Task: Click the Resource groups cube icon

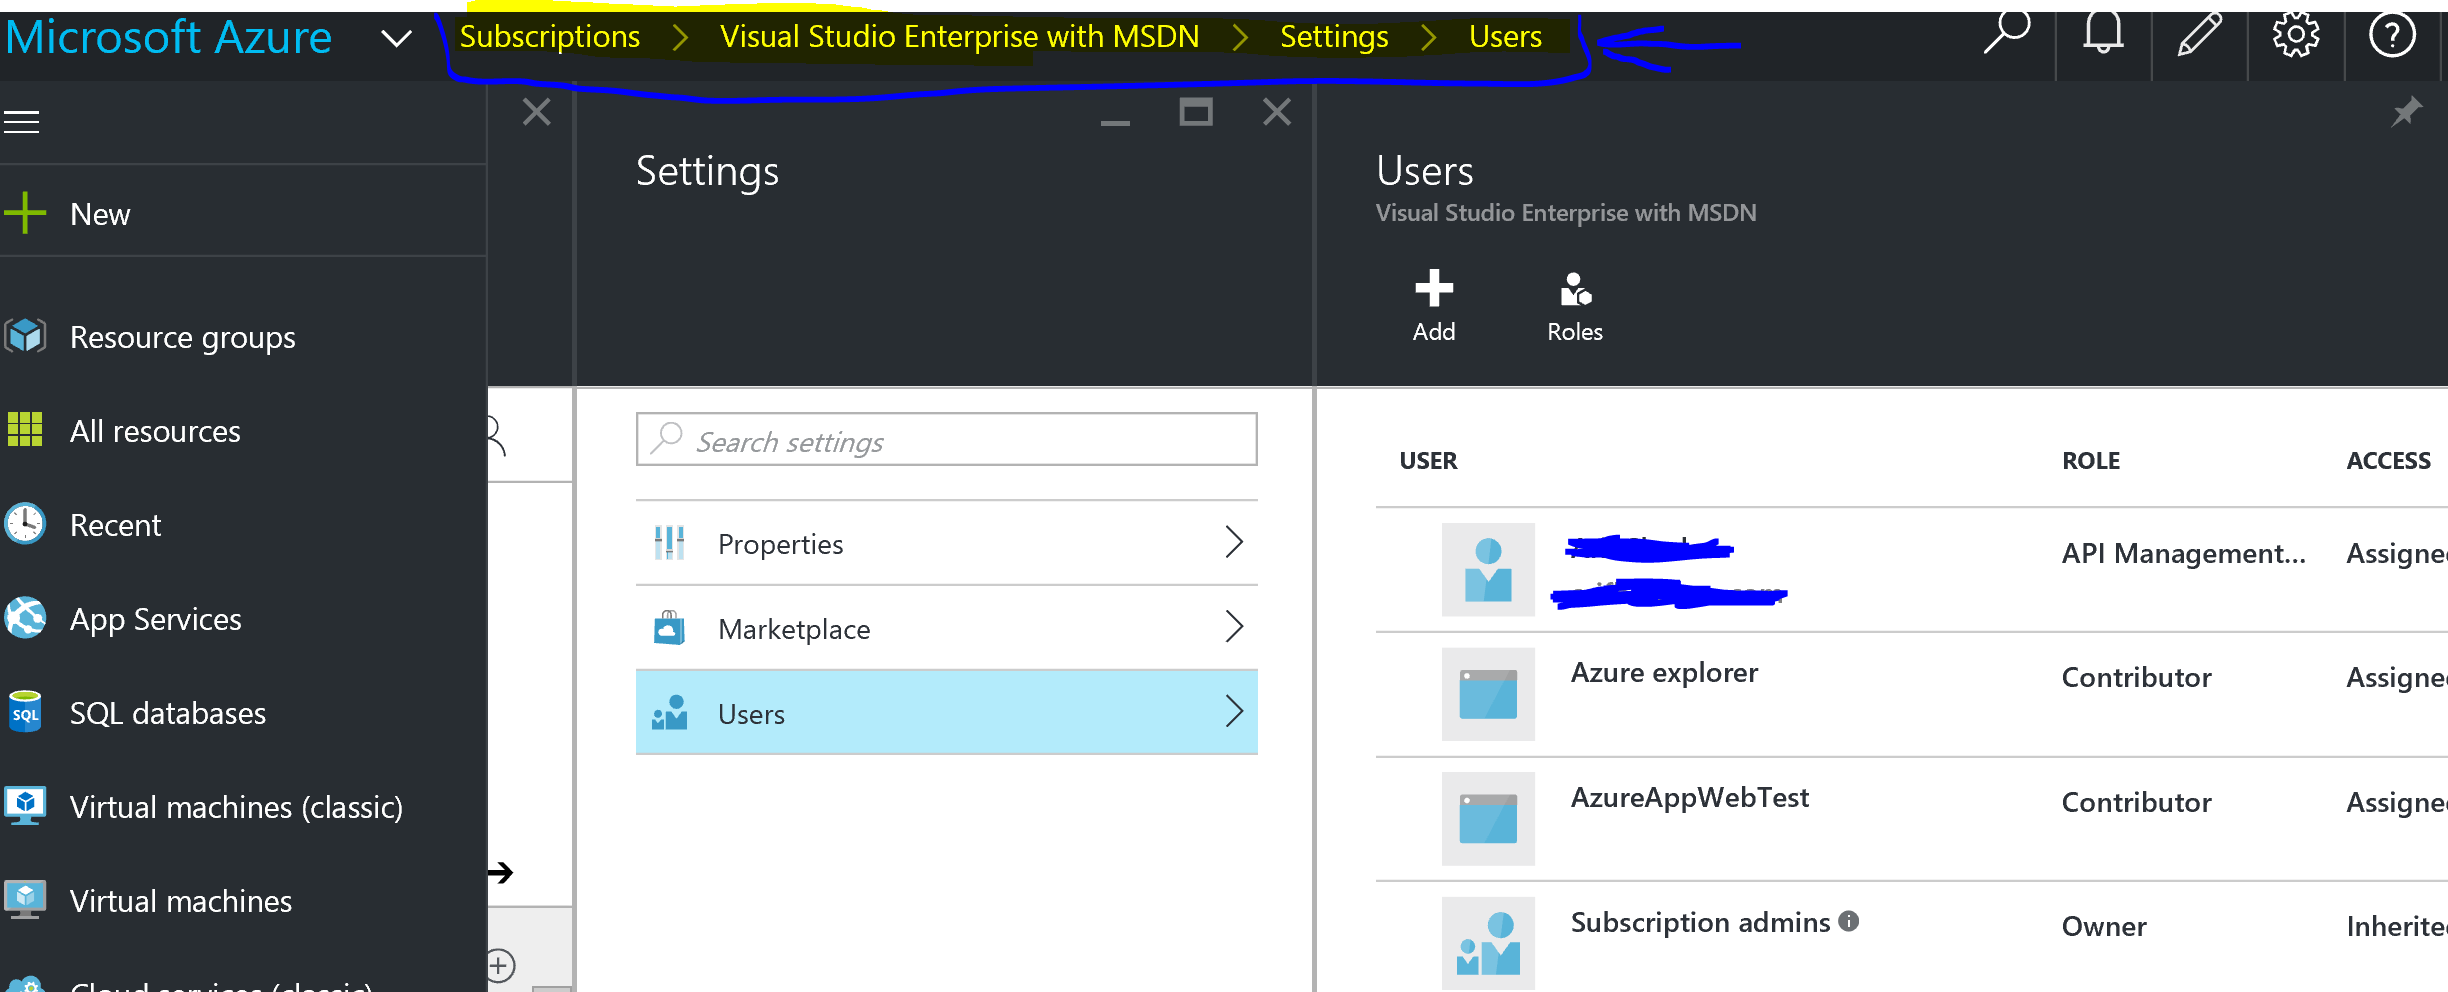Action: 25,337
